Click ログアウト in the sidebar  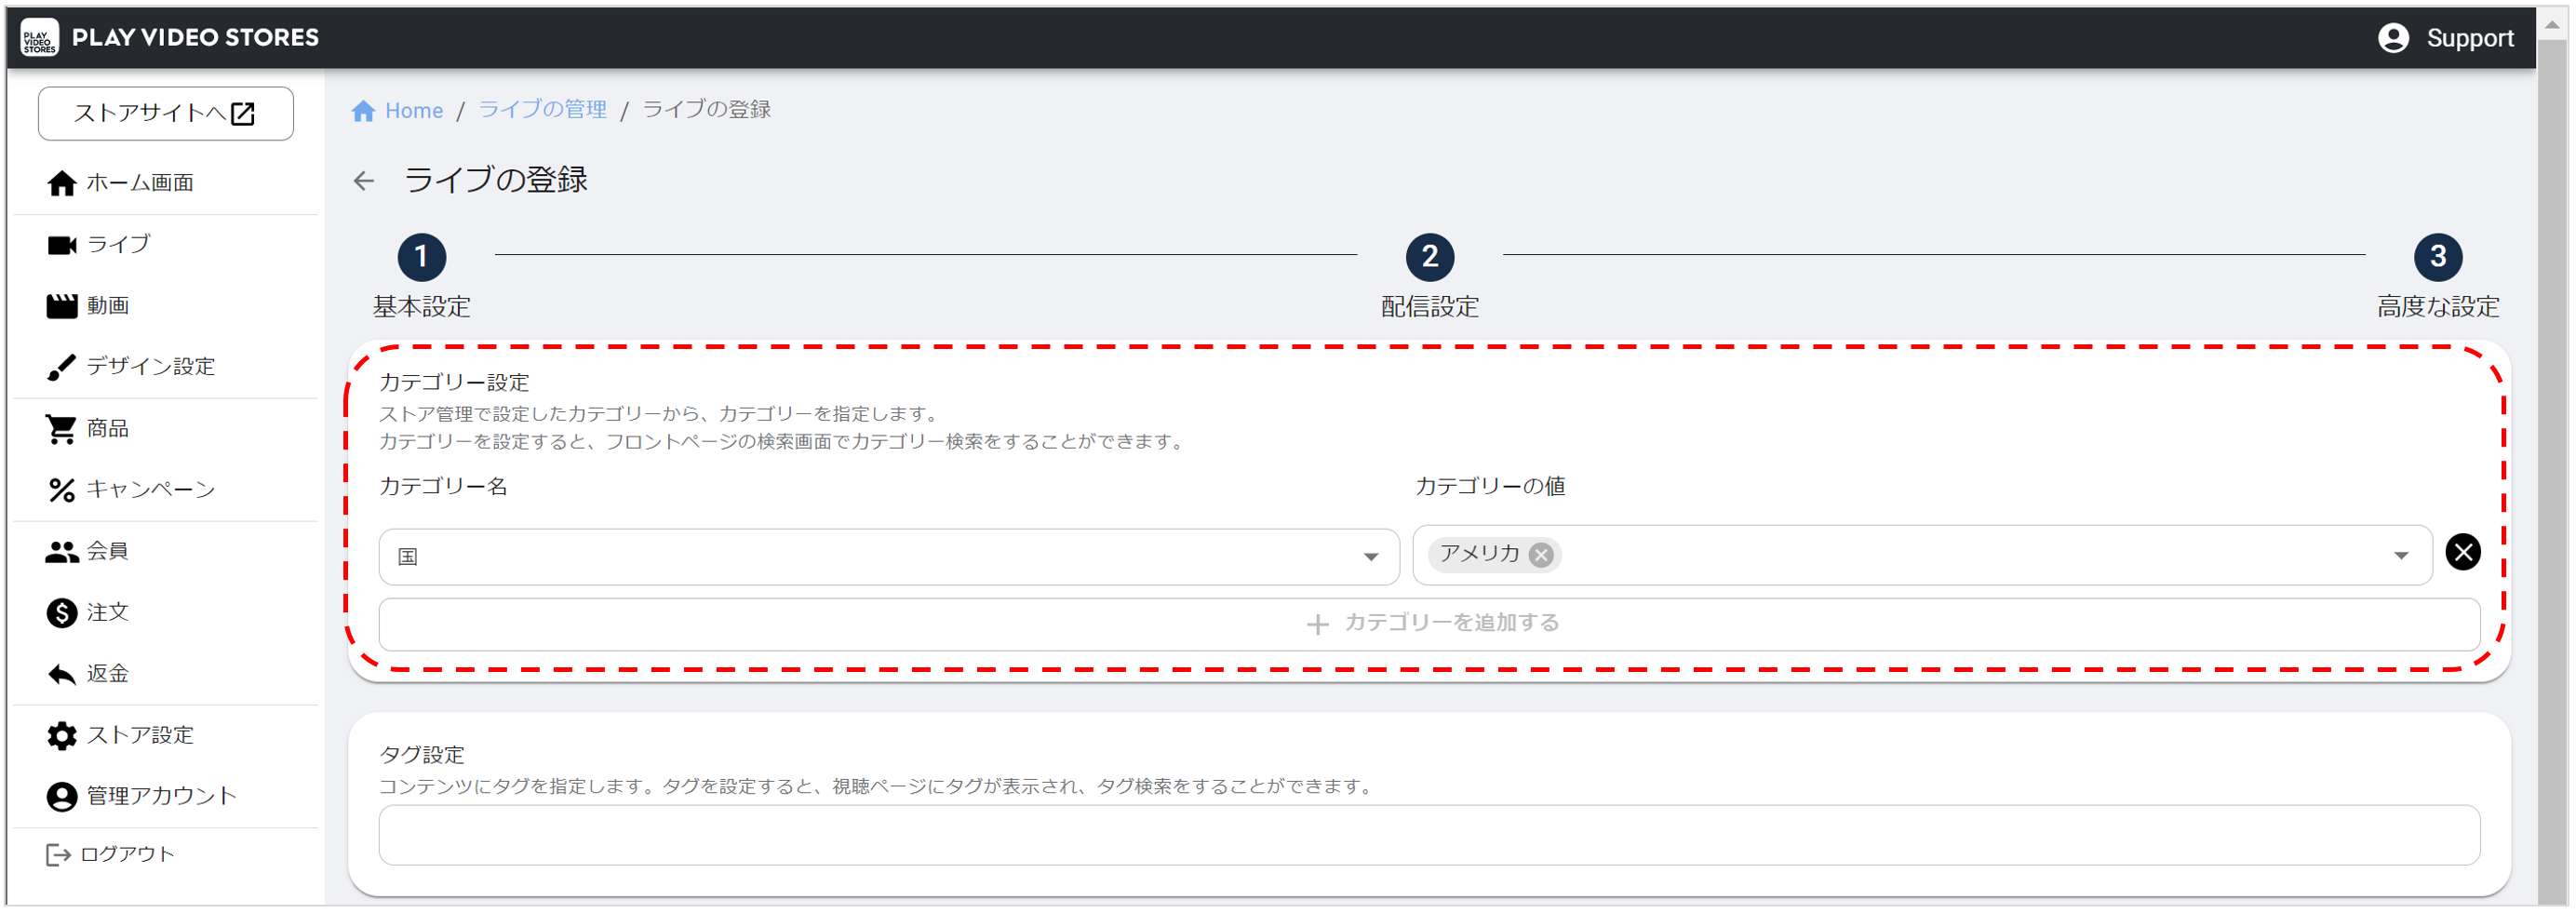[126, 854]
